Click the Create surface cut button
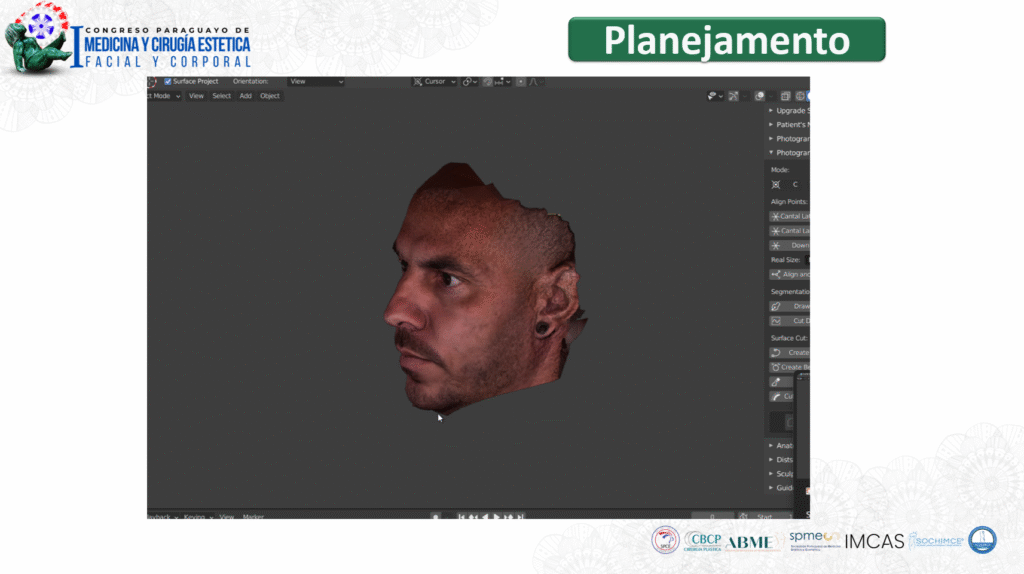The image size is (1024, 574). pos(790,353)
